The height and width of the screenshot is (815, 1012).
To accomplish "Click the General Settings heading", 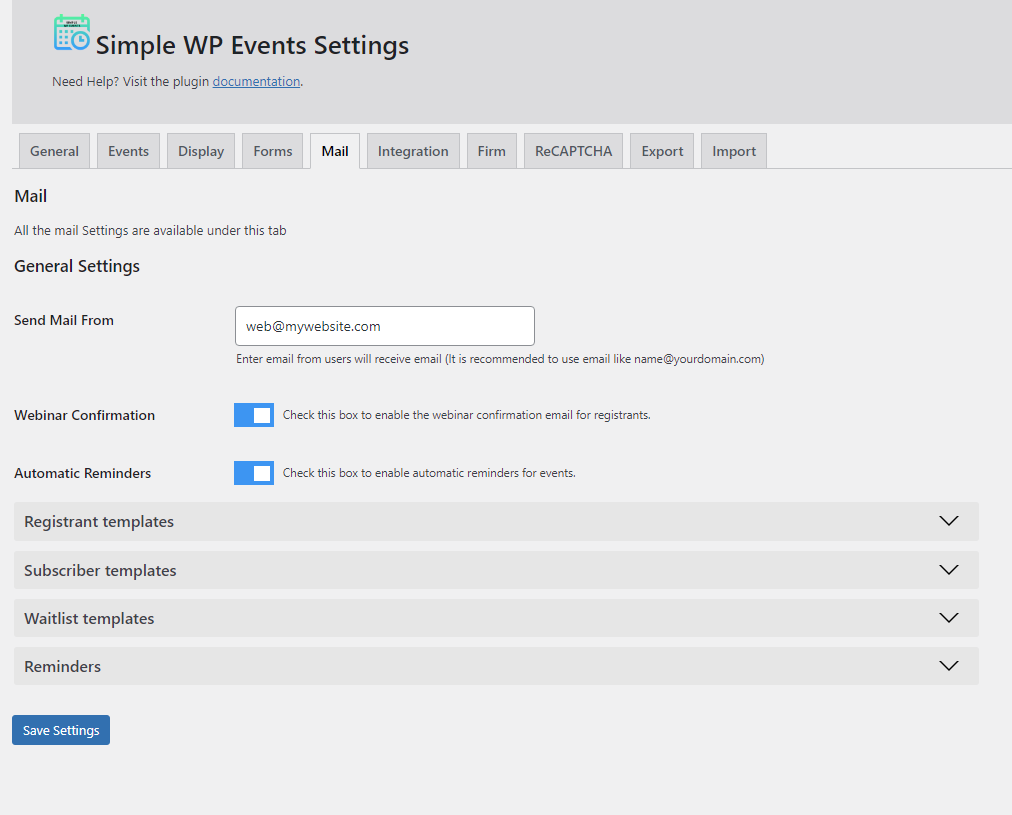I will [77, 266].
